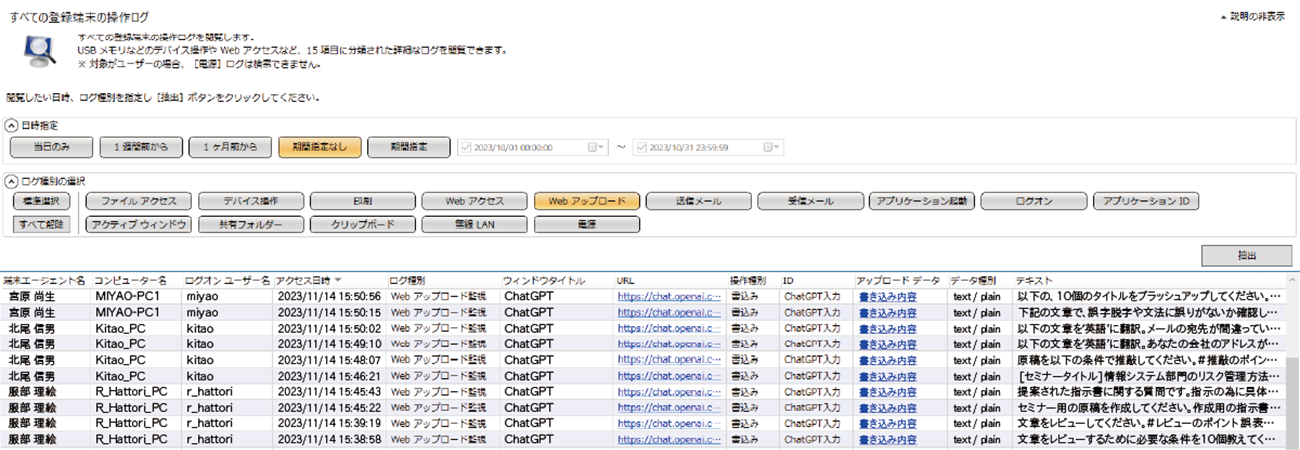Open the ChatGPT URL in first row
The height and width of the screenshot is (450, 1300).
pyautogui.click(x=668, y=297)
